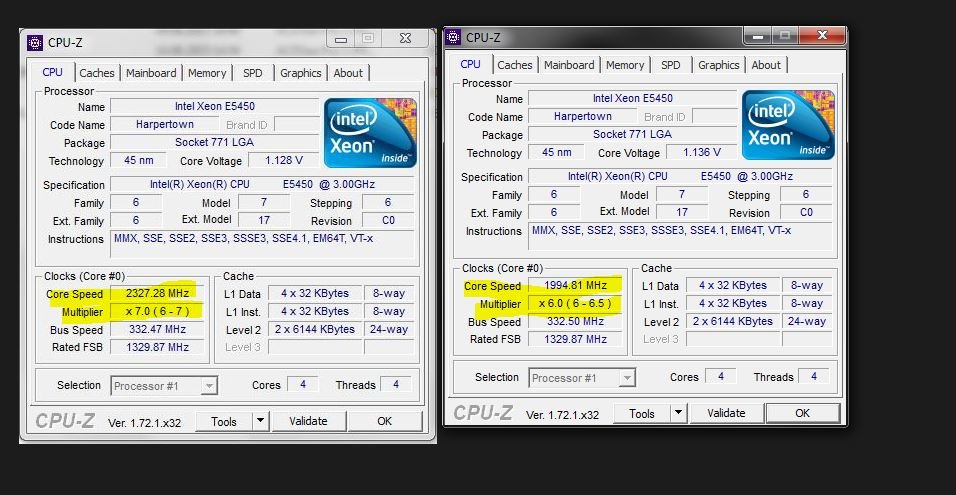Click Rated FSB value in right window

576,340
